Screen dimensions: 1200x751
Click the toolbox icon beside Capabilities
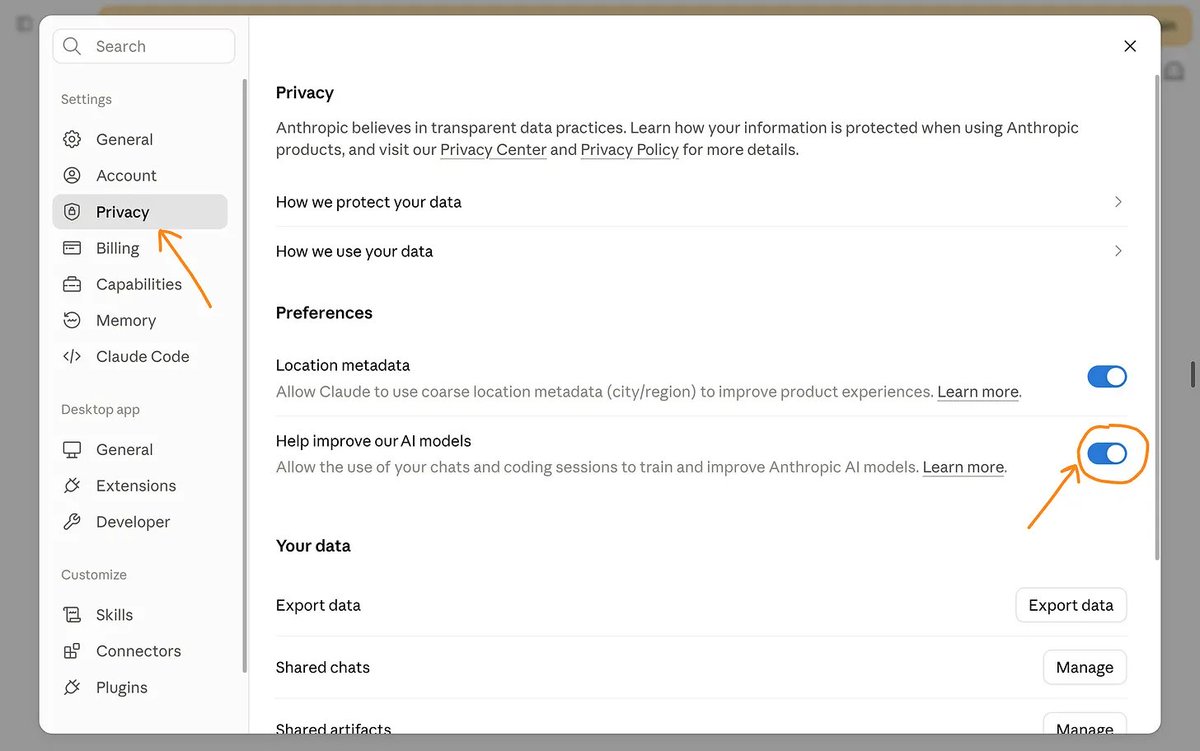pyautogui.click(x=72, y=284)
